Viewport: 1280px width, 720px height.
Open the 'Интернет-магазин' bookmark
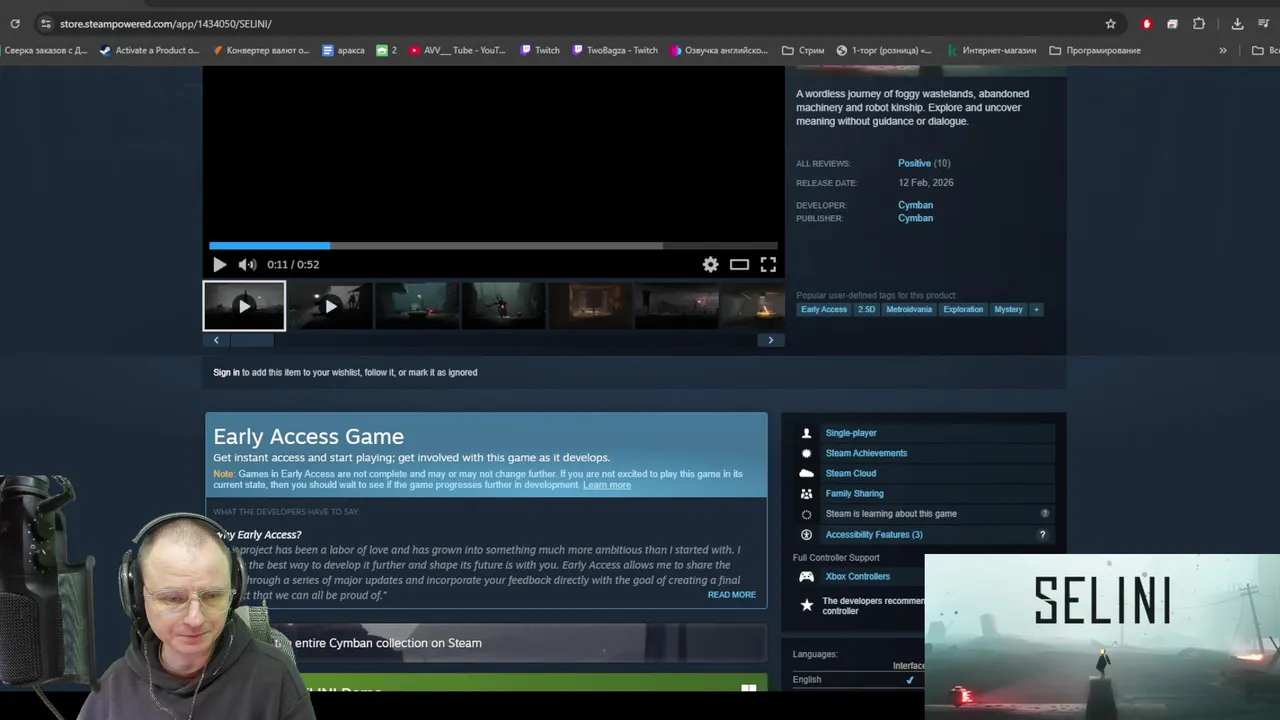tap(992, 50)
